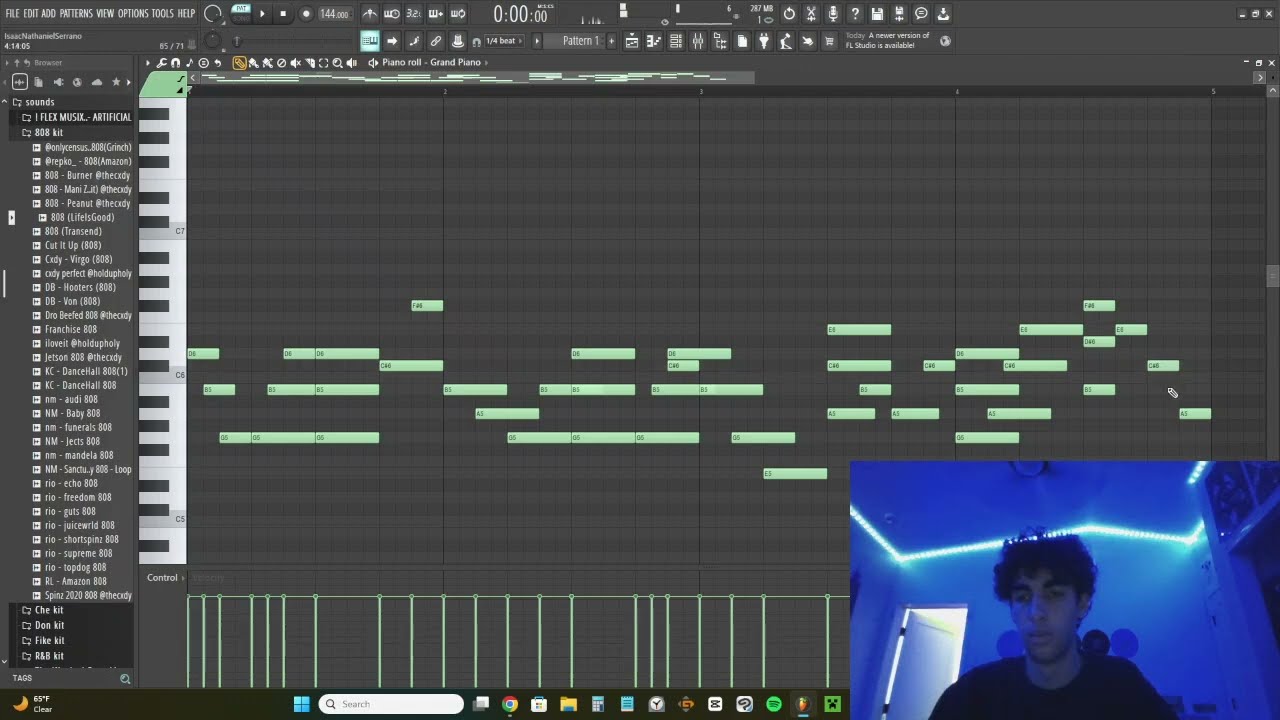This screenshot has height=720, width=1280.
Task: Open the Channel rack view button
Action: point(675,41)
